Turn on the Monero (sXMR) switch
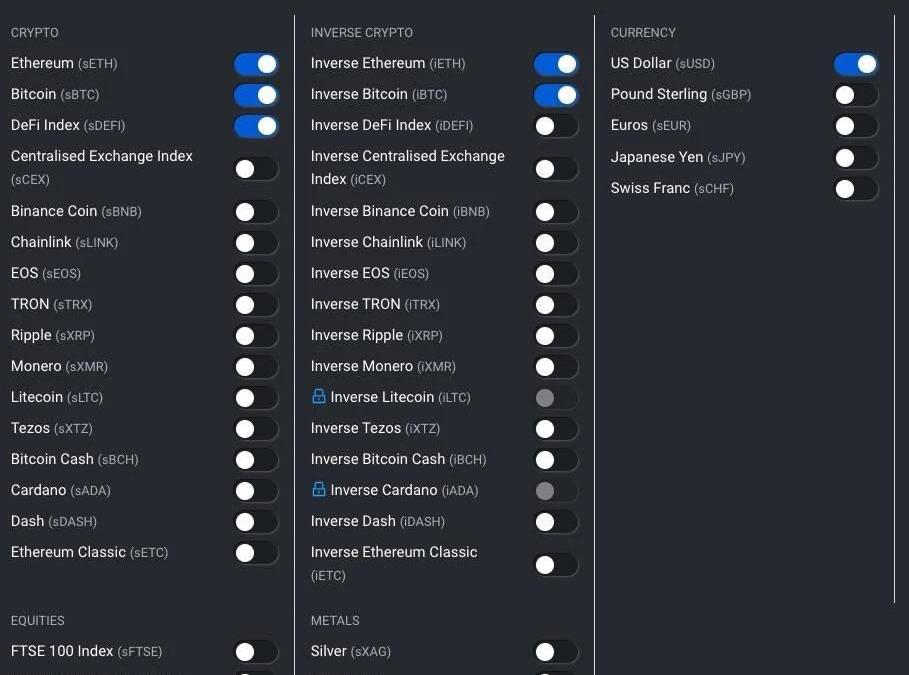This screenshot has height=675, width=909. coord(256,367)
